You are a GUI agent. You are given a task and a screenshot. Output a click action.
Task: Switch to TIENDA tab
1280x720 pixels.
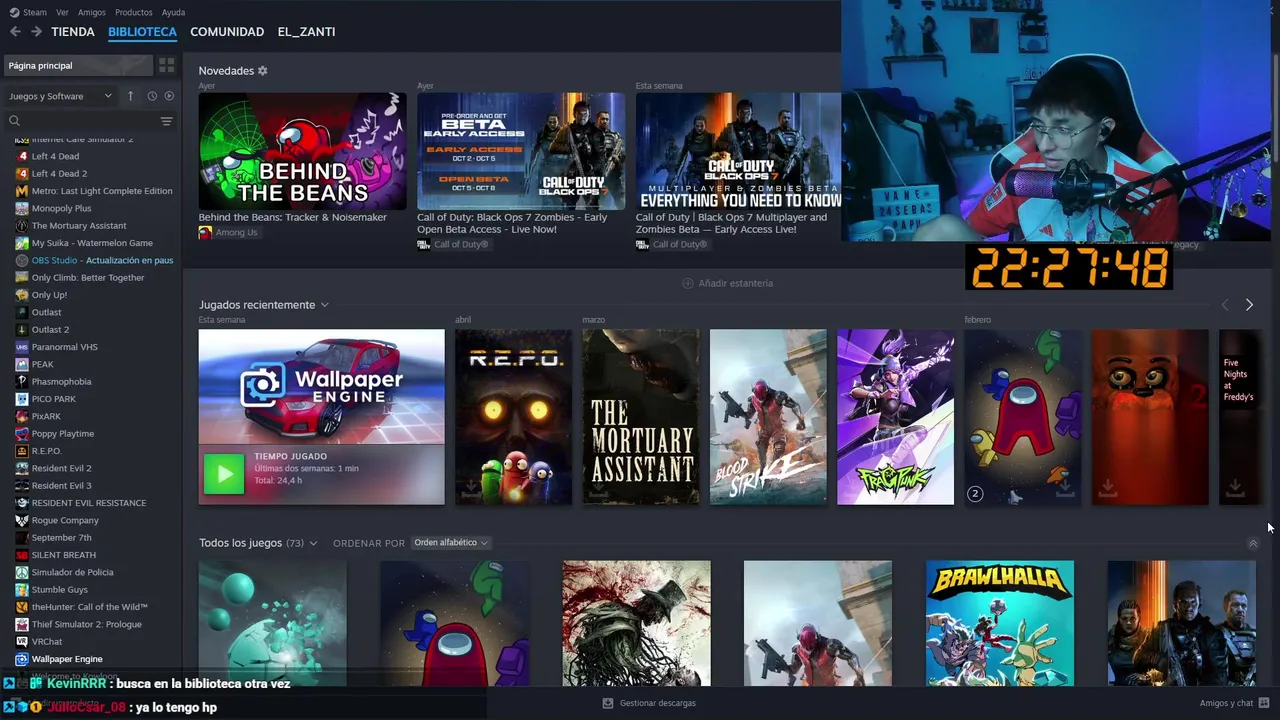coord(73,32)
